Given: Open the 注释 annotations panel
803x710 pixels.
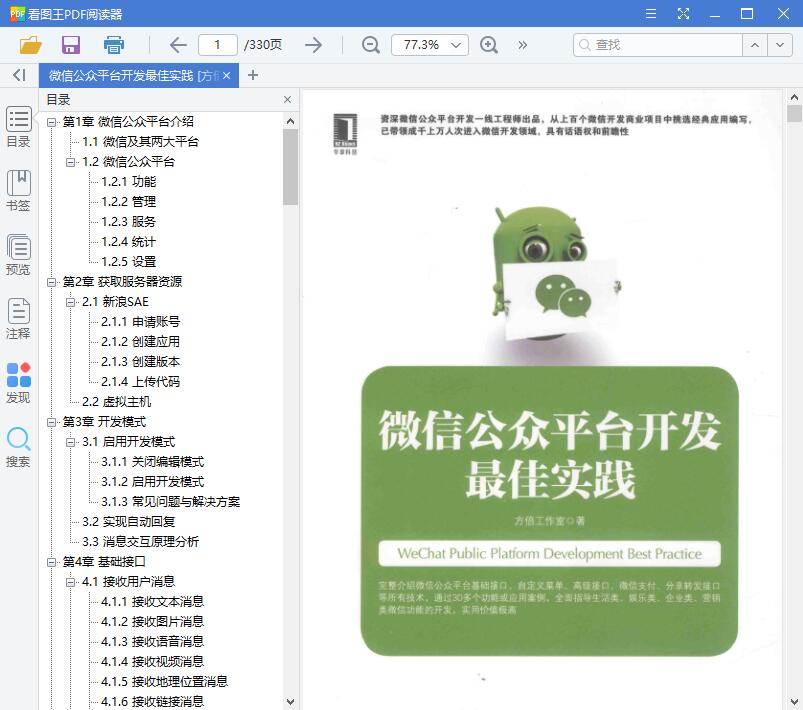Looking at the screenshot, I should 18,319.
